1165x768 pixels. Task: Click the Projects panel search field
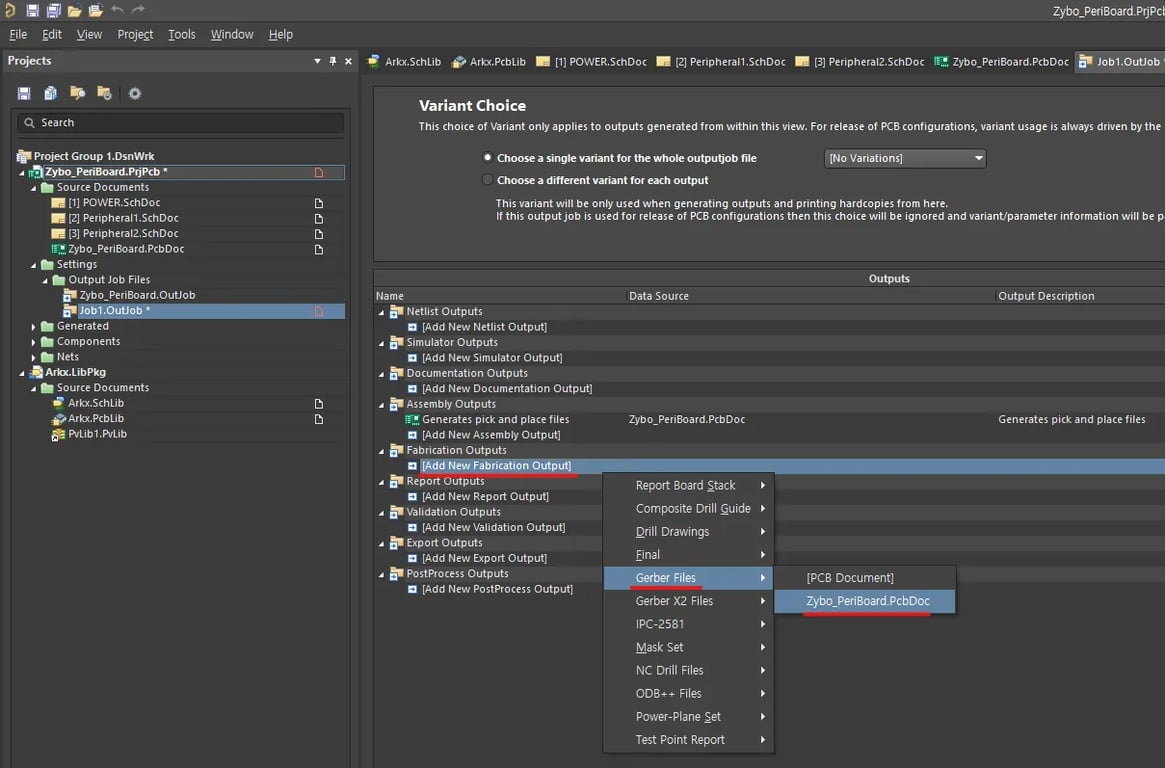[x=180, y=122]
